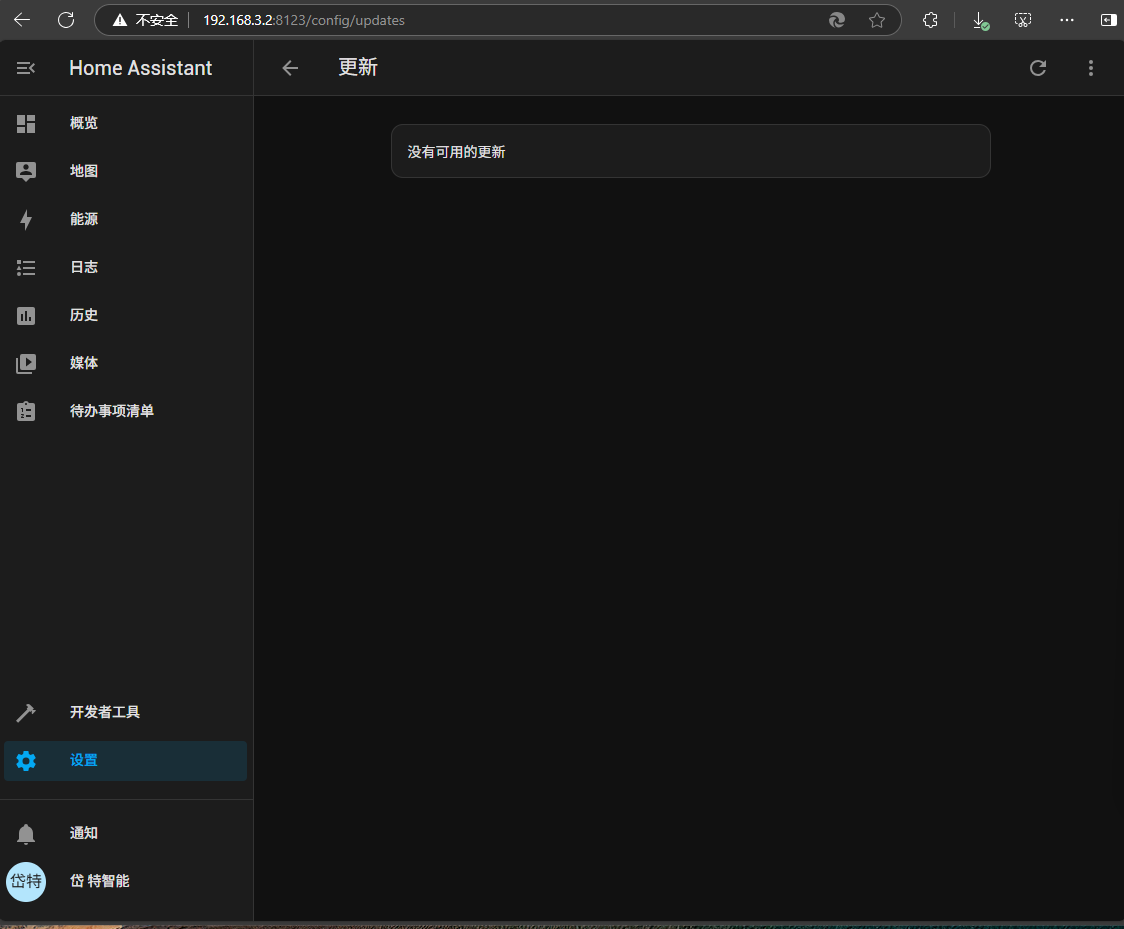Click the 没有可用的更新 card

tap(690, 152)
